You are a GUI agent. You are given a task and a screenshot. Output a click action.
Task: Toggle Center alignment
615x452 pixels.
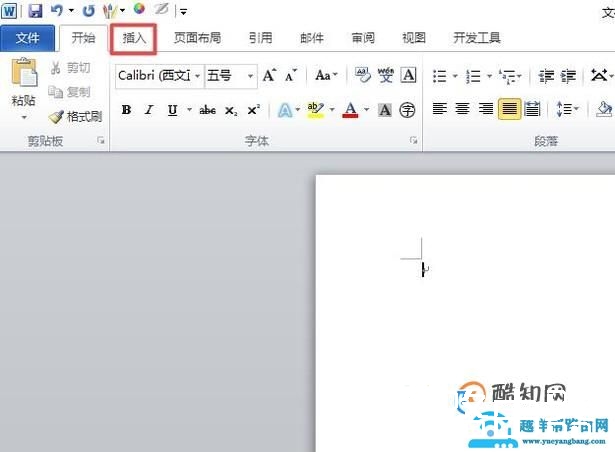click(x=463, y=108)
